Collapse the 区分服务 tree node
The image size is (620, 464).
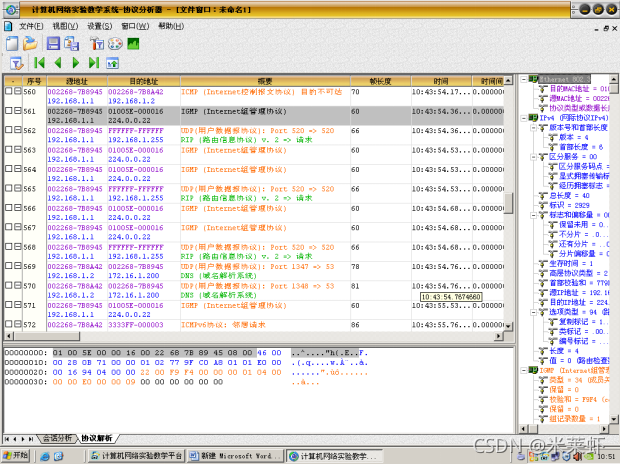[533, 157]
